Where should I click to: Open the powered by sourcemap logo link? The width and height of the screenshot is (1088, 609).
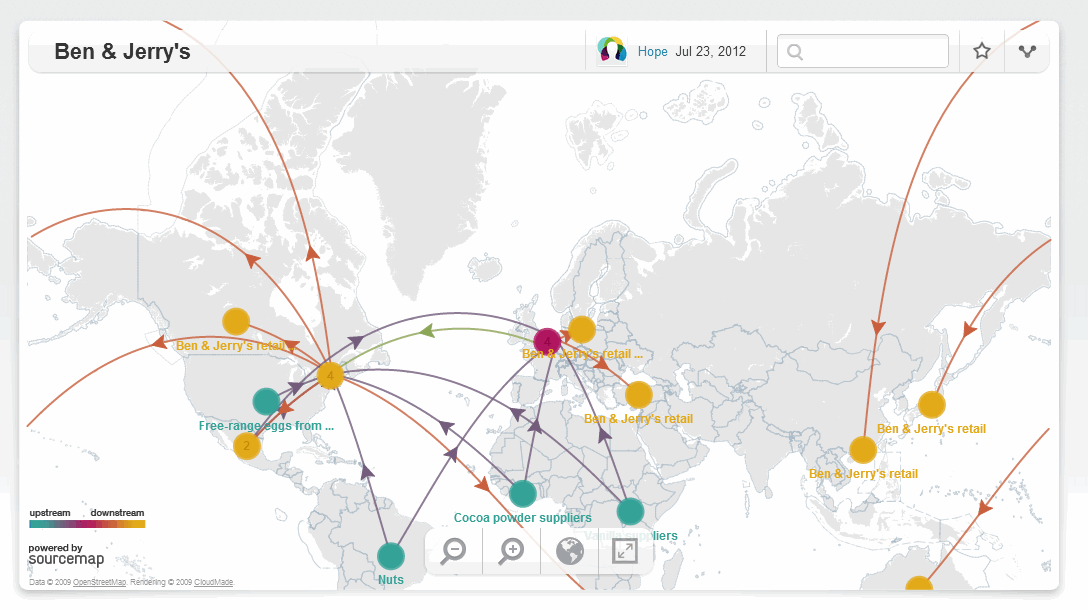pos(66,555)
